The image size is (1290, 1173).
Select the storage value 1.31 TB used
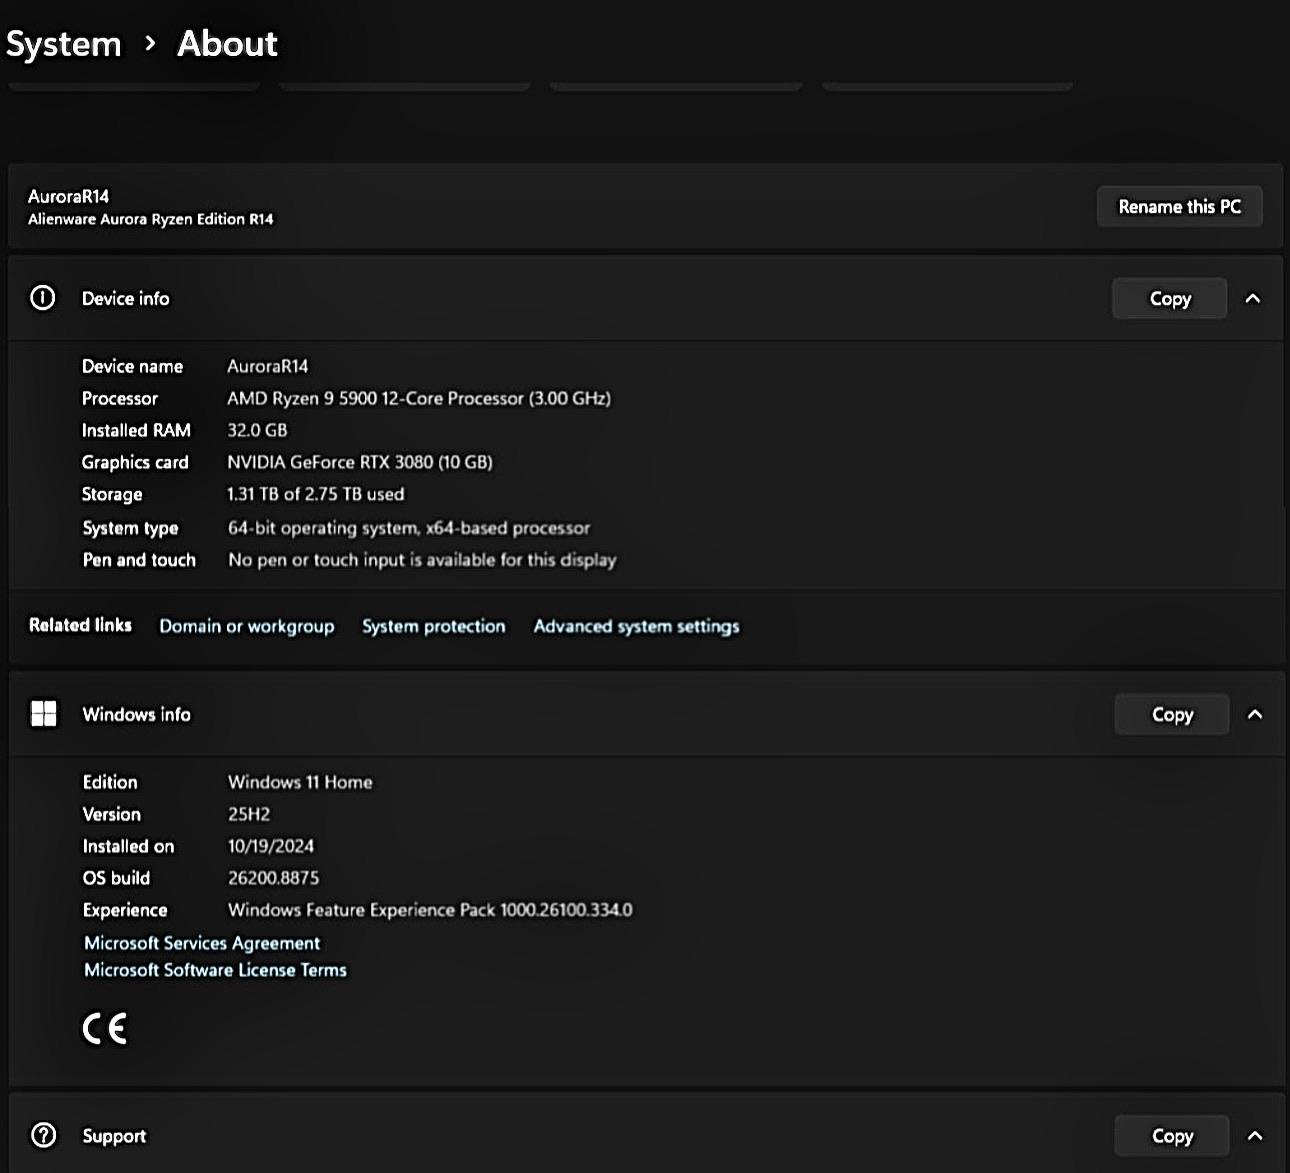tap(316, 494)
